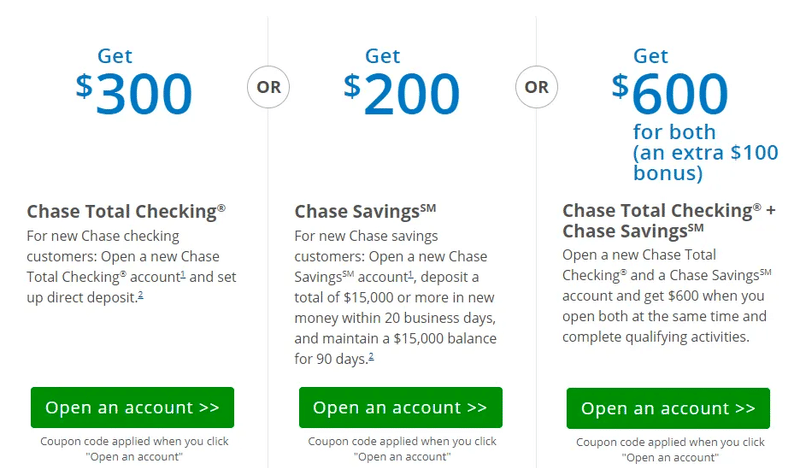Click the Chase Savings heading in middle column
Screen dimensions: 800x468
pyautogui.click(x=365, y=211)
